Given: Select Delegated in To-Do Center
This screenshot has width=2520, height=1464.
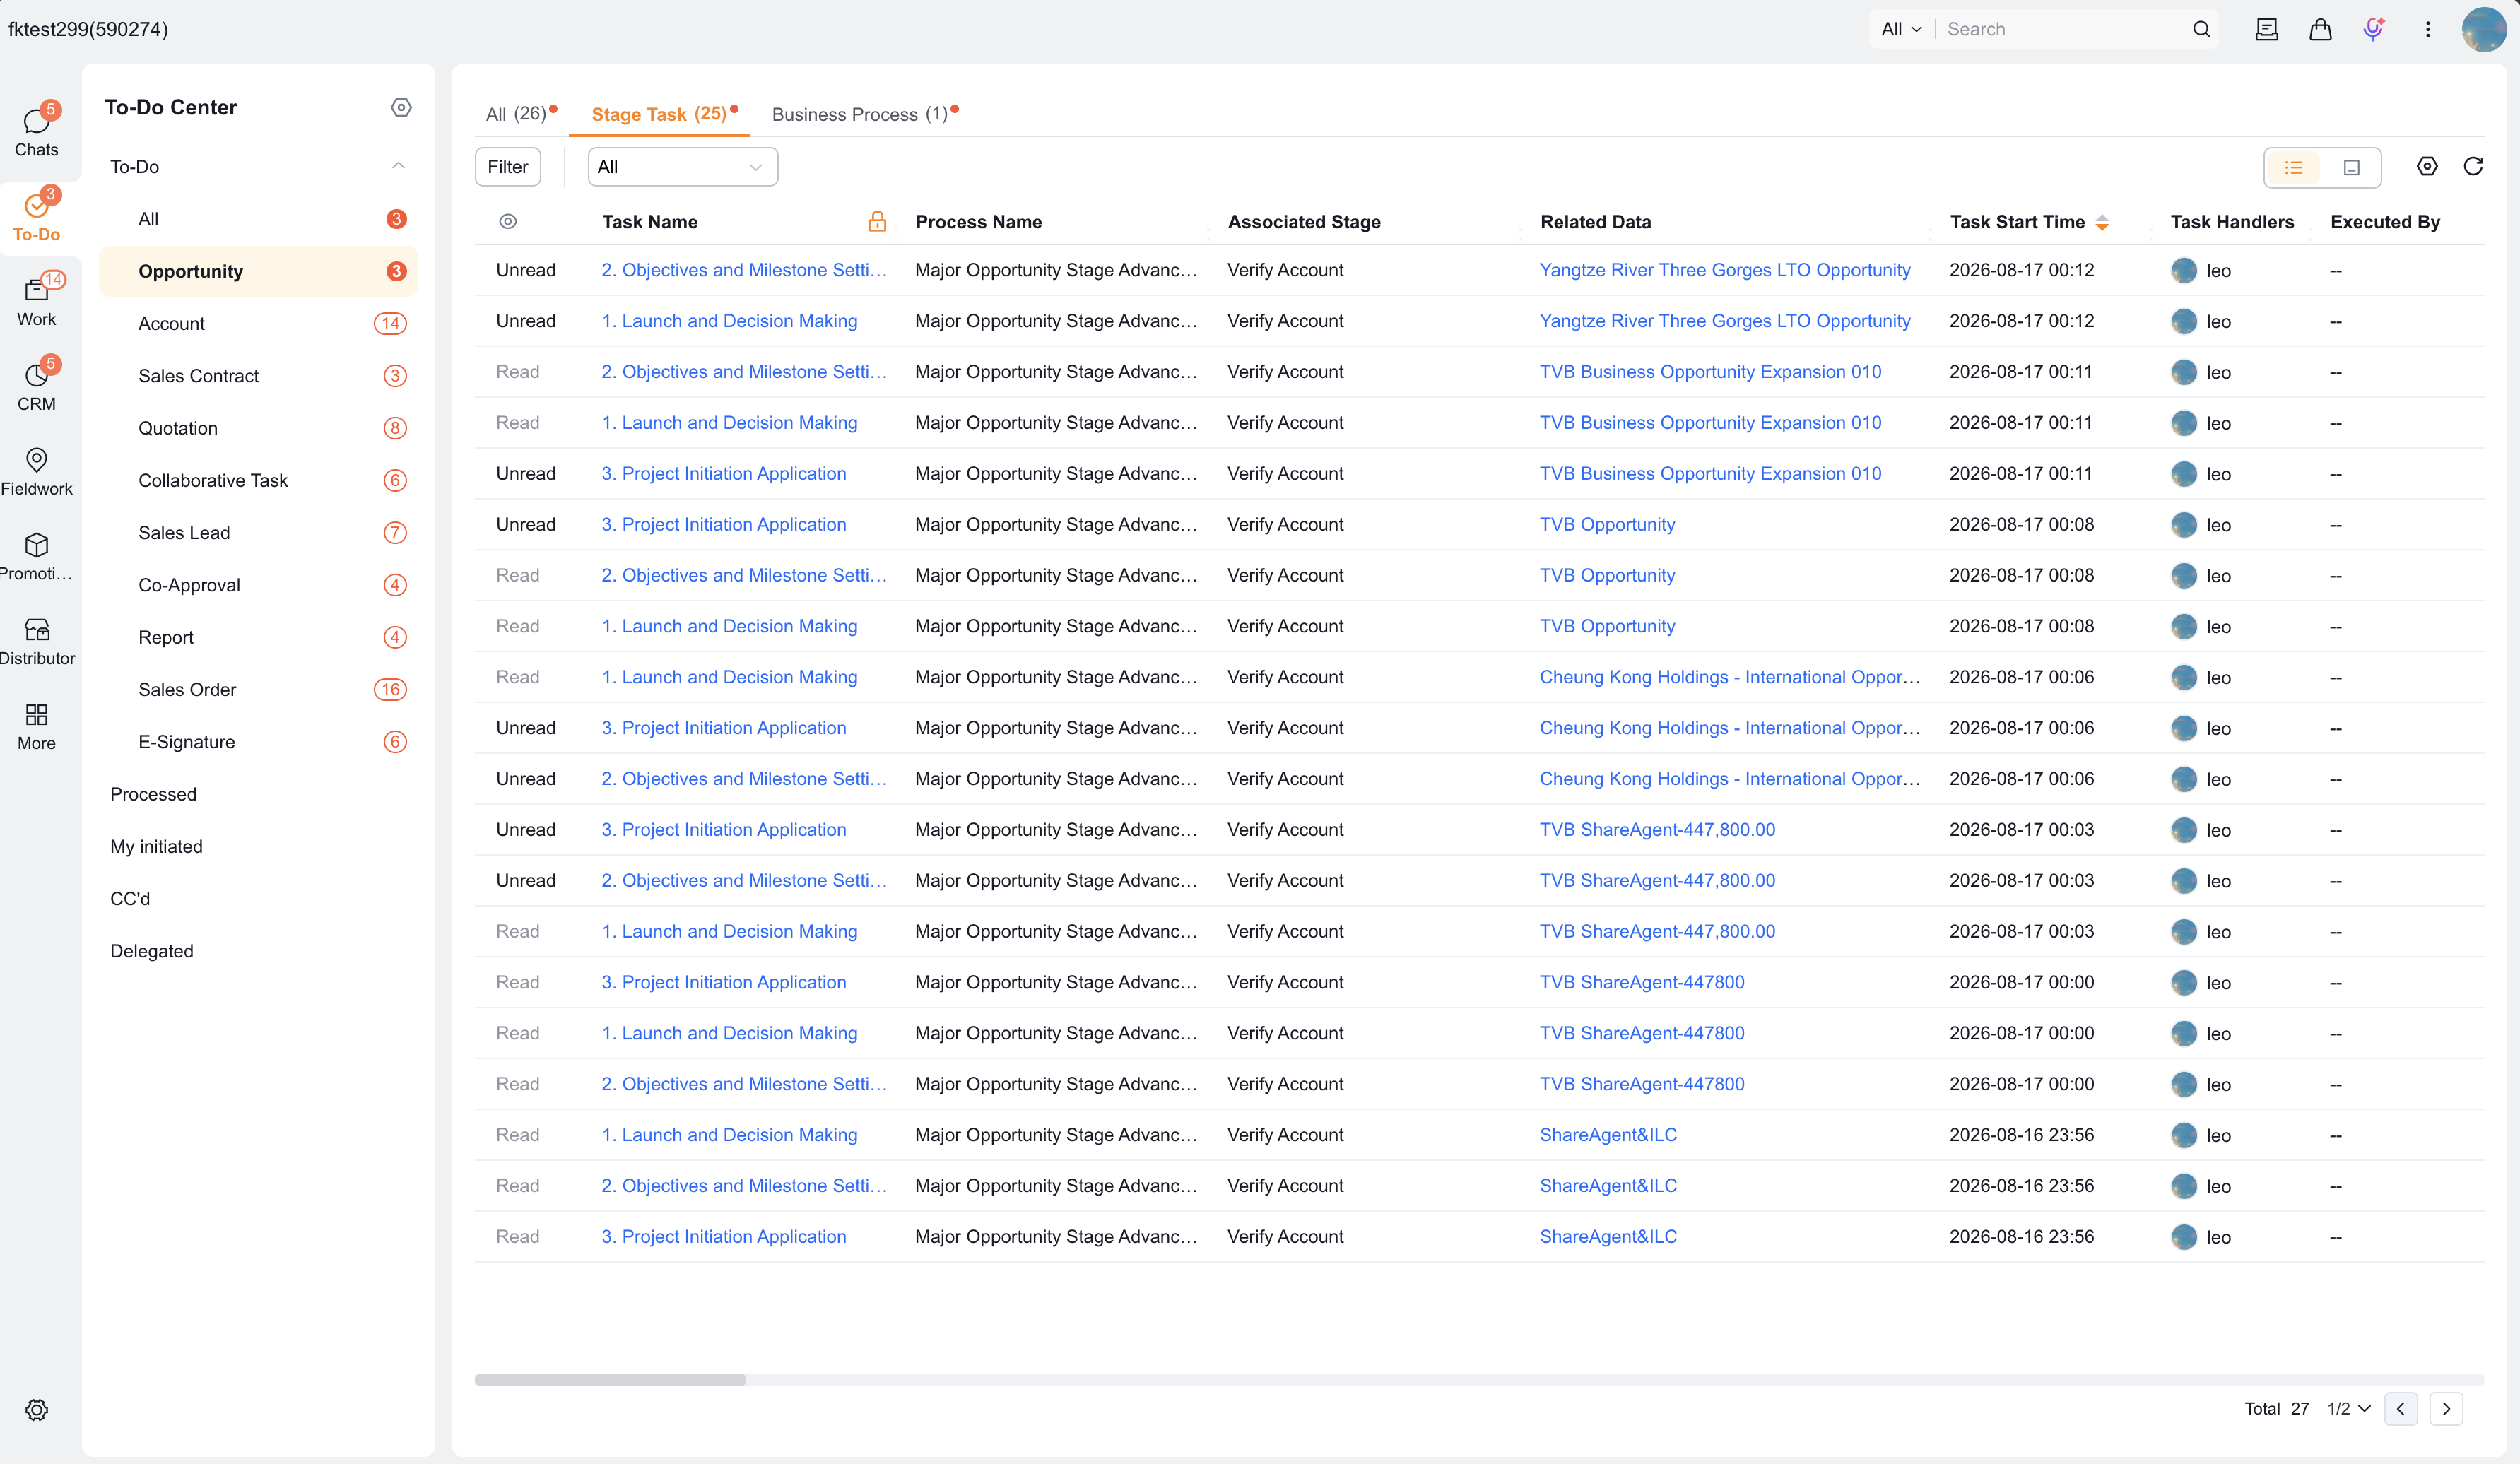Looking at the screenshot, I should (x=152, y=950).
